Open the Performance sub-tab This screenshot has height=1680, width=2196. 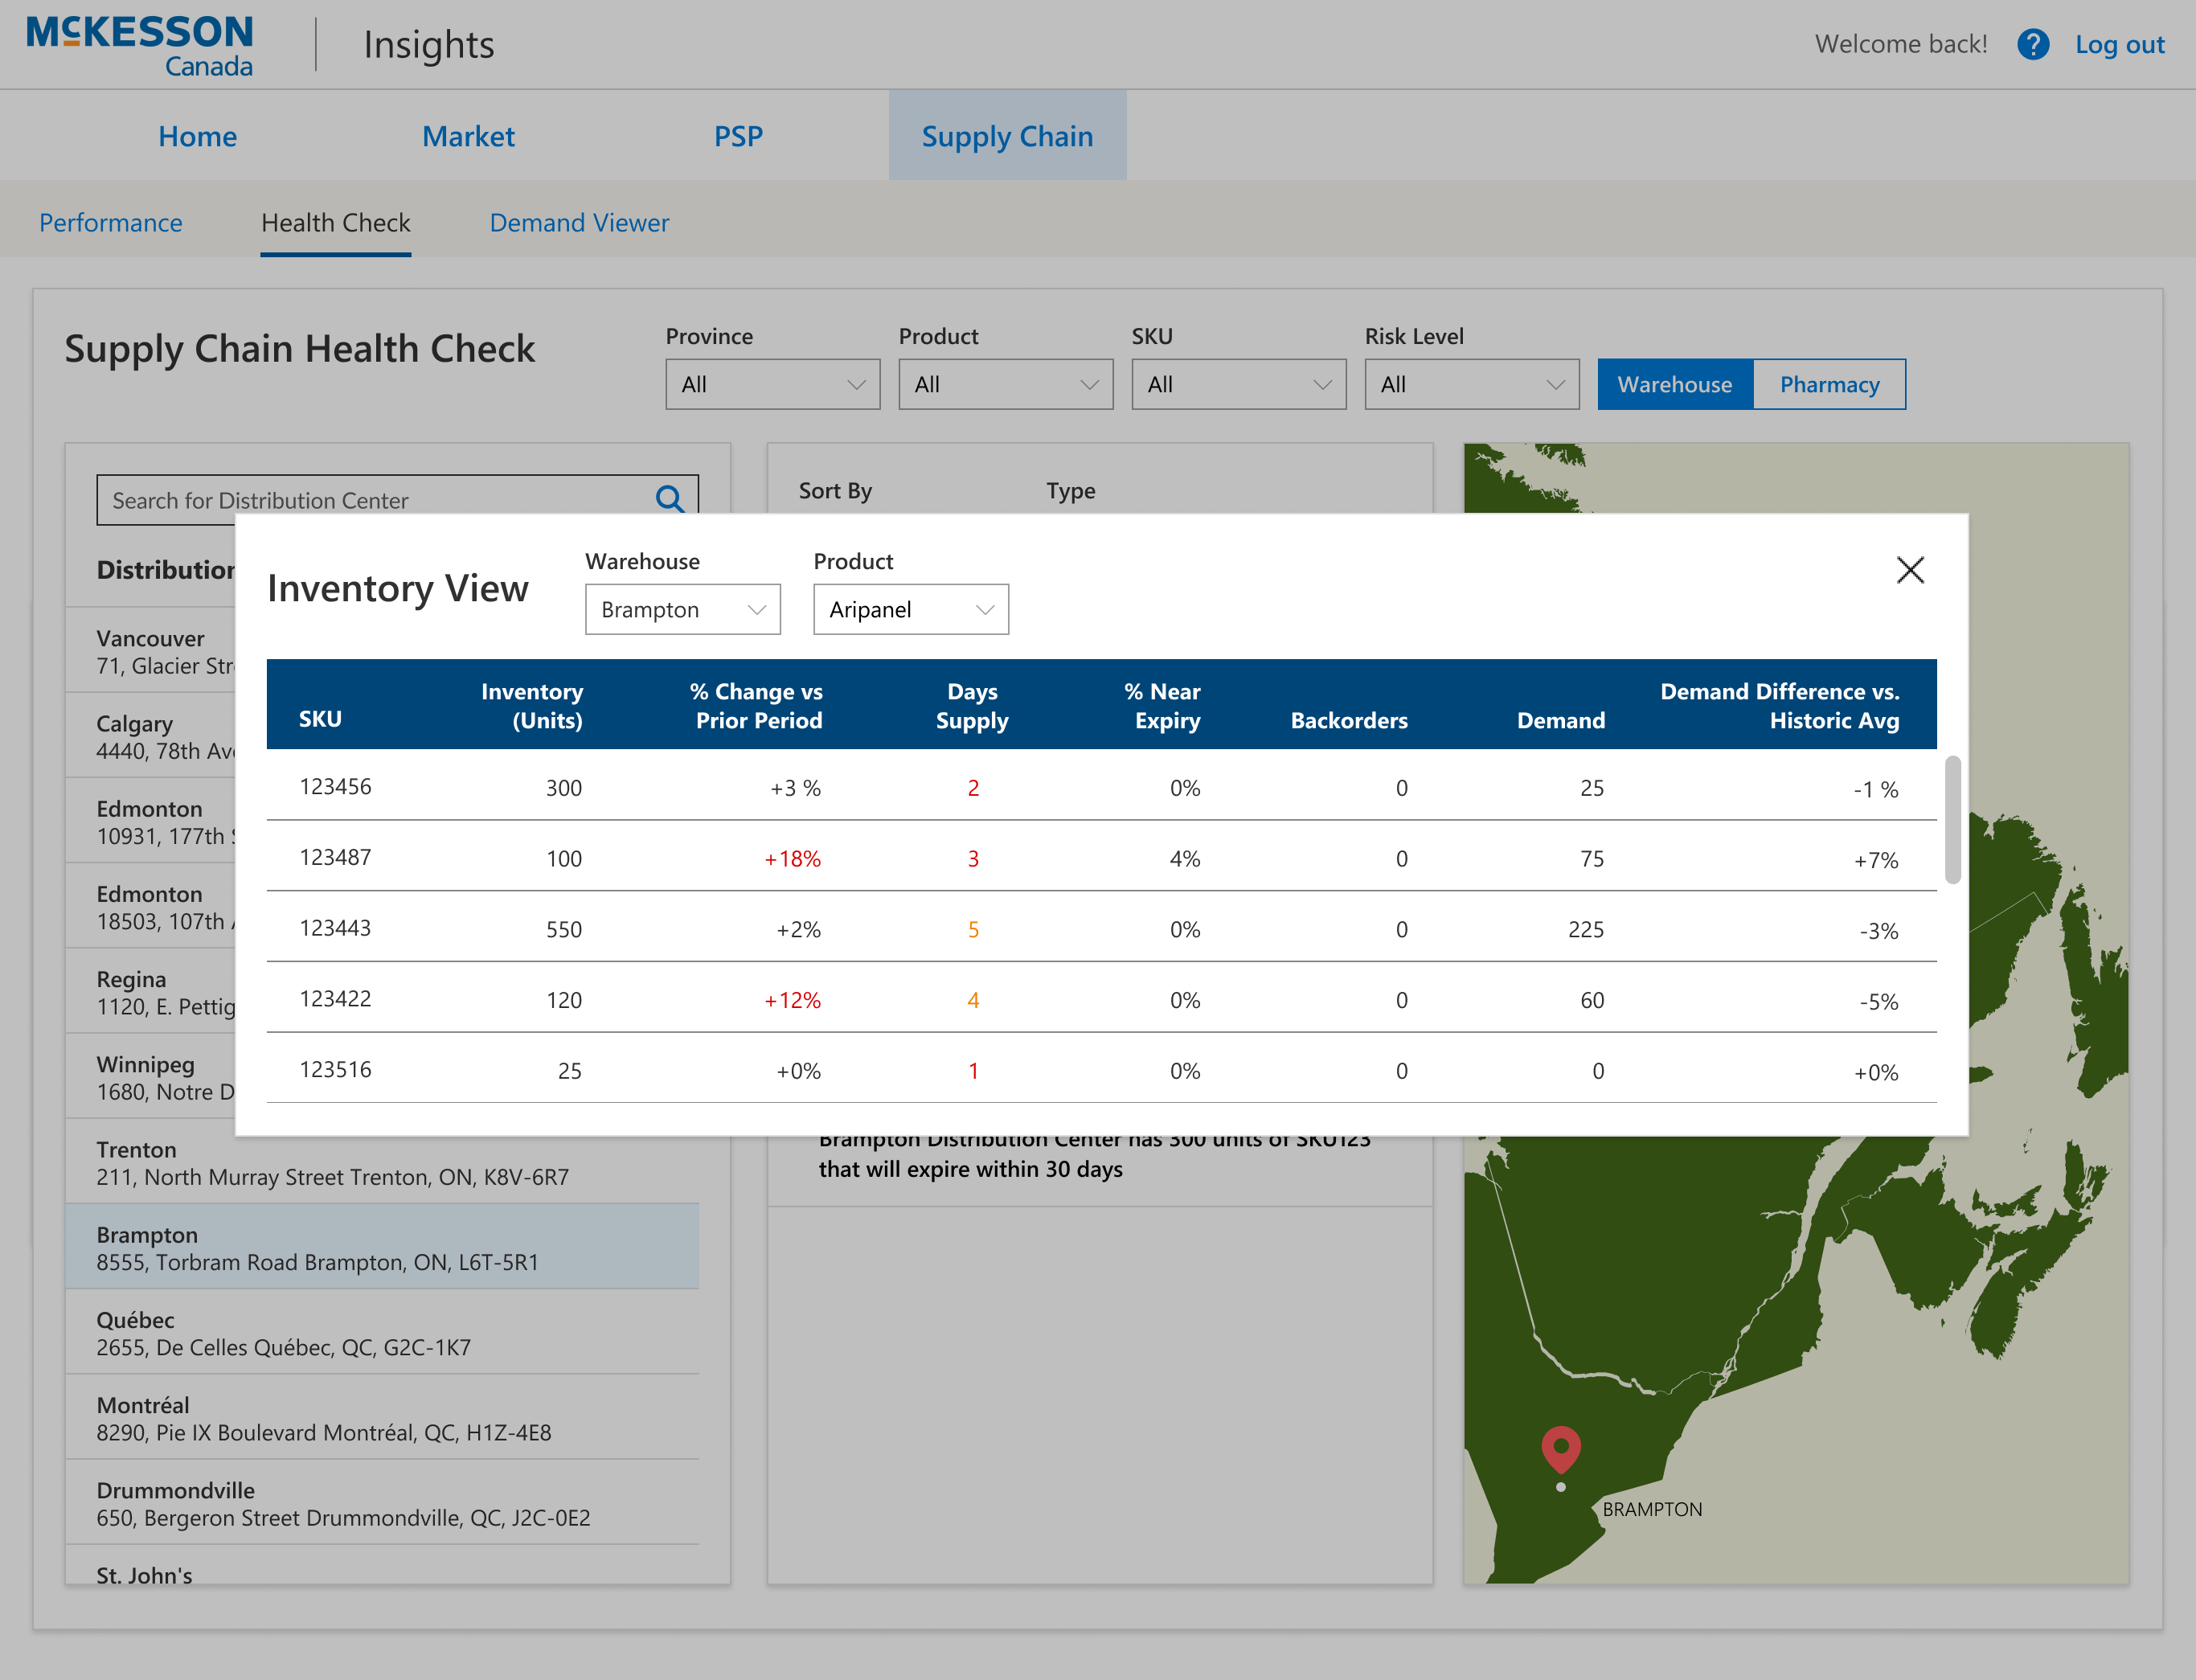coord(110,223)
